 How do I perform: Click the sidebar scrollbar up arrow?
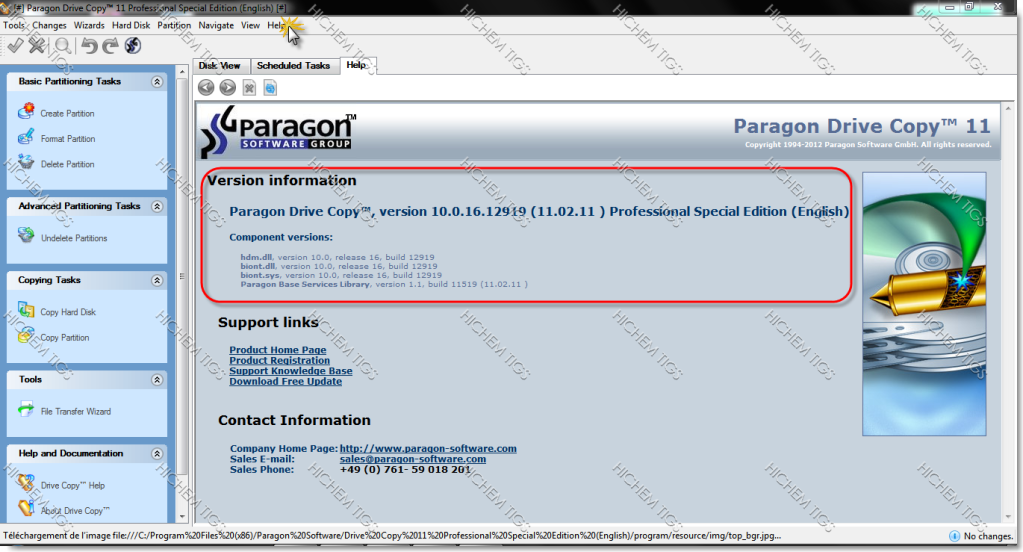tap(182, 70)
